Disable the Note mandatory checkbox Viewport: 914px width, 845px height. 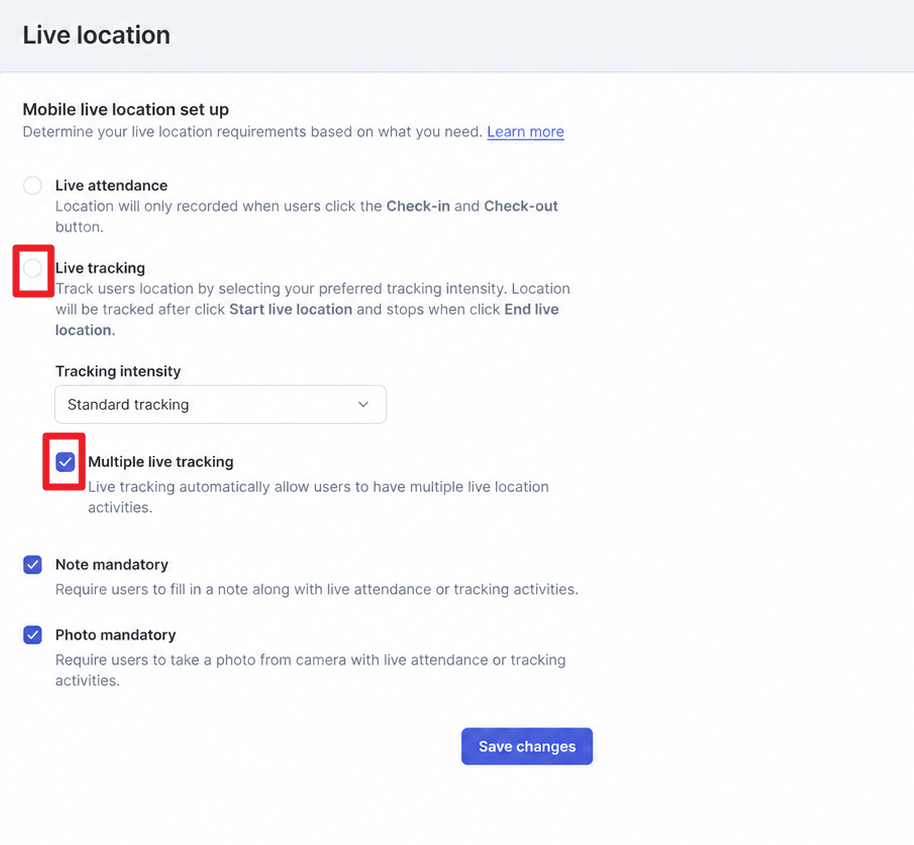[32, 565]
